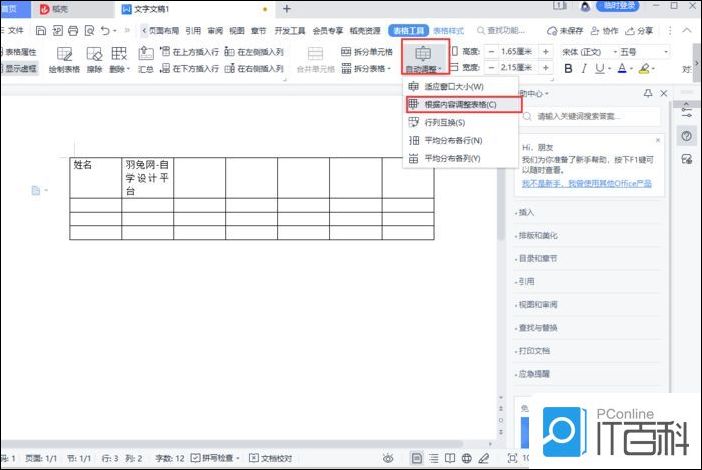Click 在下方插入行 insert row below

190,68
